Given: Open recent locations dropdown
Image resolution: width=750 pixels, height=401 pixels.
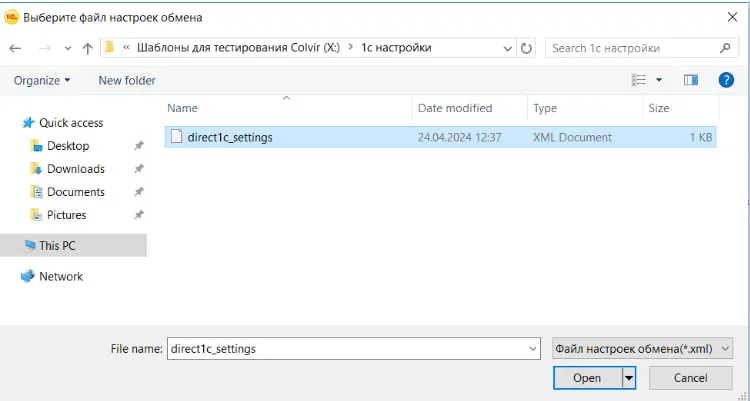Looking at the screenshot, I should pos(68,48).
